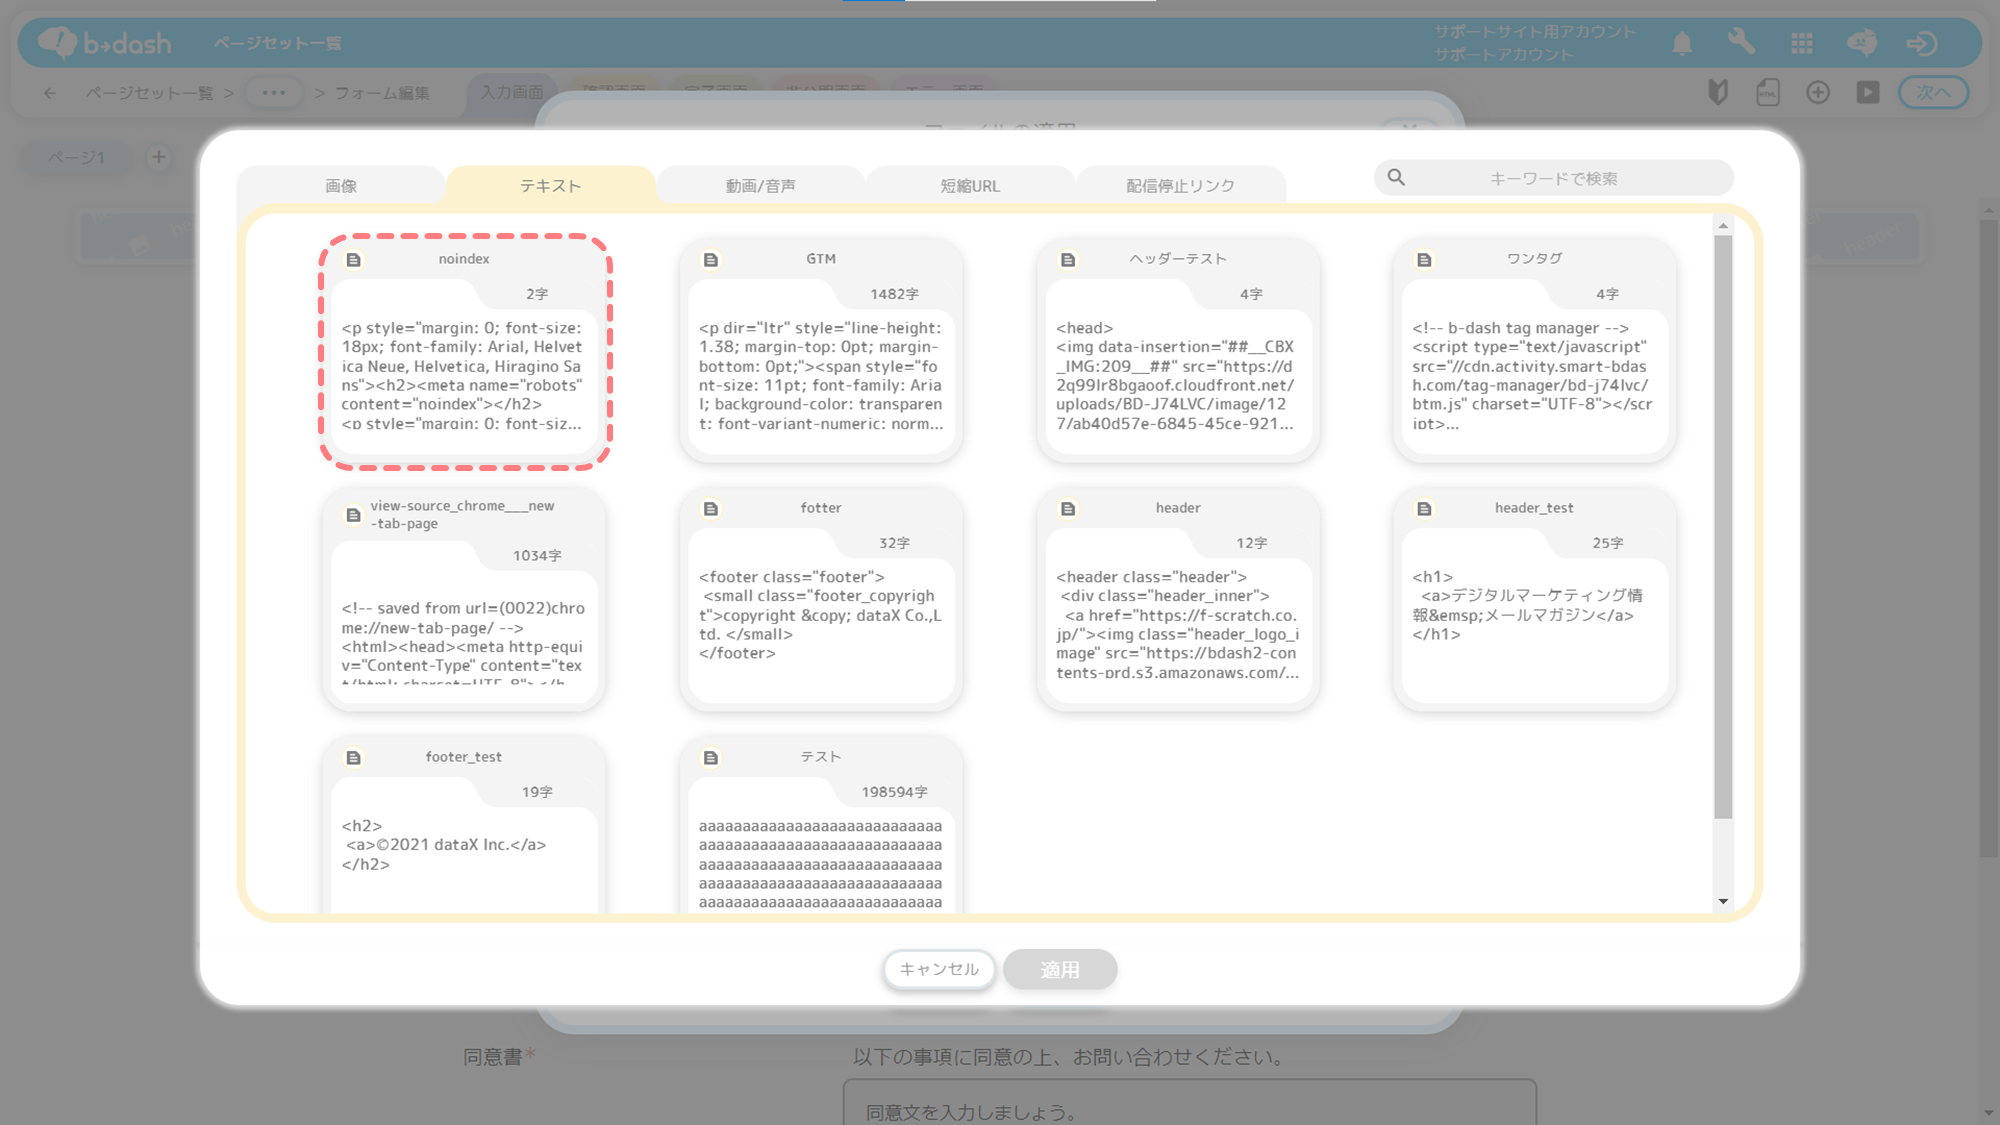Select the fotter text card
This screenshot has height=1125, width=2000.
821,600
